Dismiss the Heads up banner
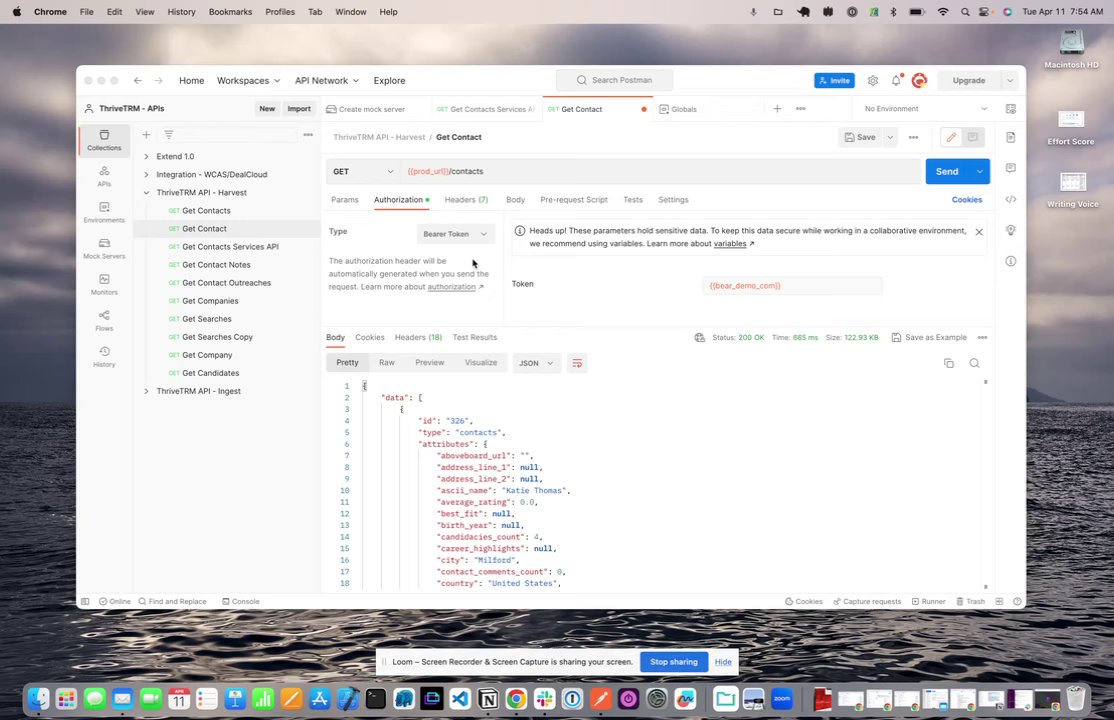Screen dimensions: 1114x720 [979, 232]
